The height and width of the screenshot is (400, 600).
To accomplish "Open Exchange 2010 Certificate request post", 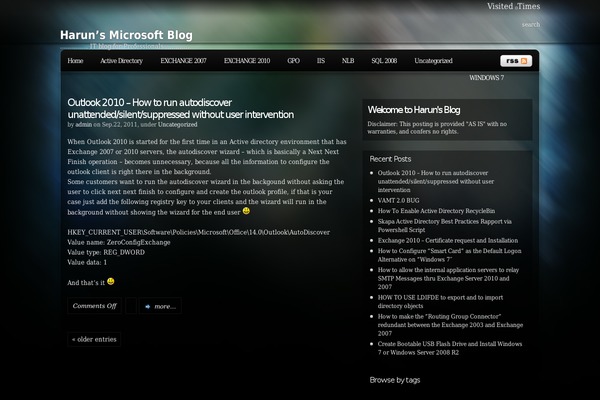I will tap(448, 240).
